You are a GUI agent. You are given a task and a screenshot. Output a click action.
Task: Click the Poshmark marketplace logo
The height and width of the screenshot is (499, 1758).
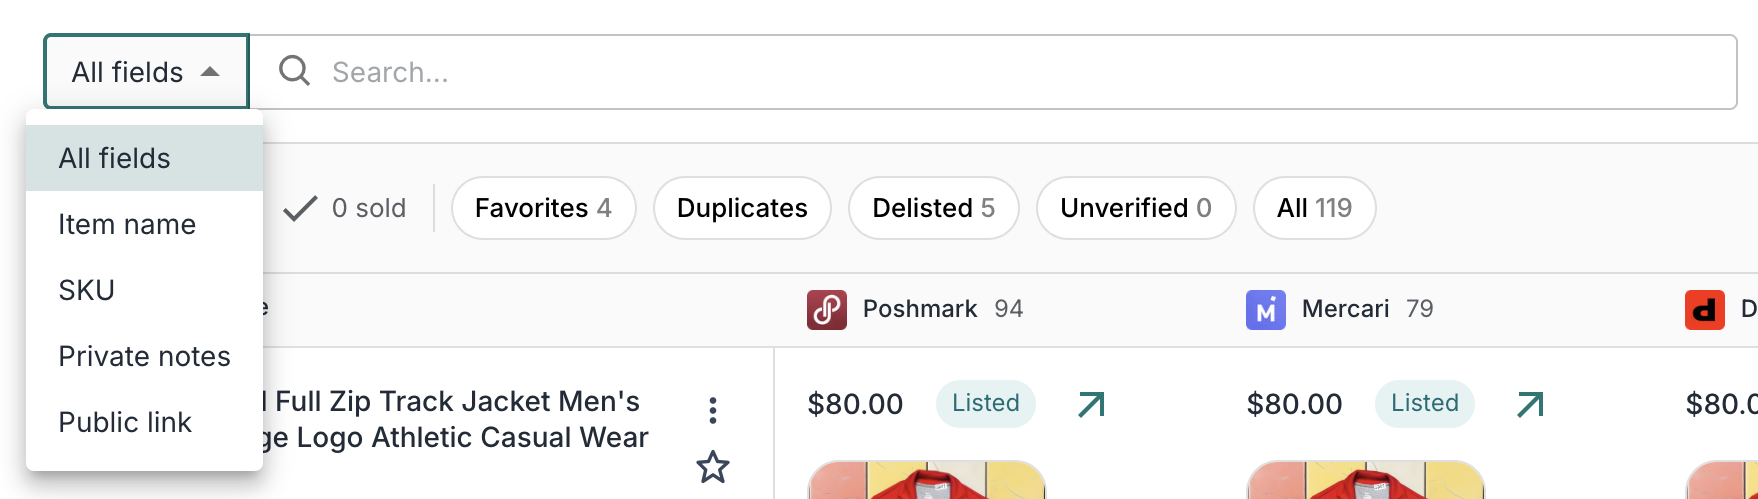[x=827, y=310]
